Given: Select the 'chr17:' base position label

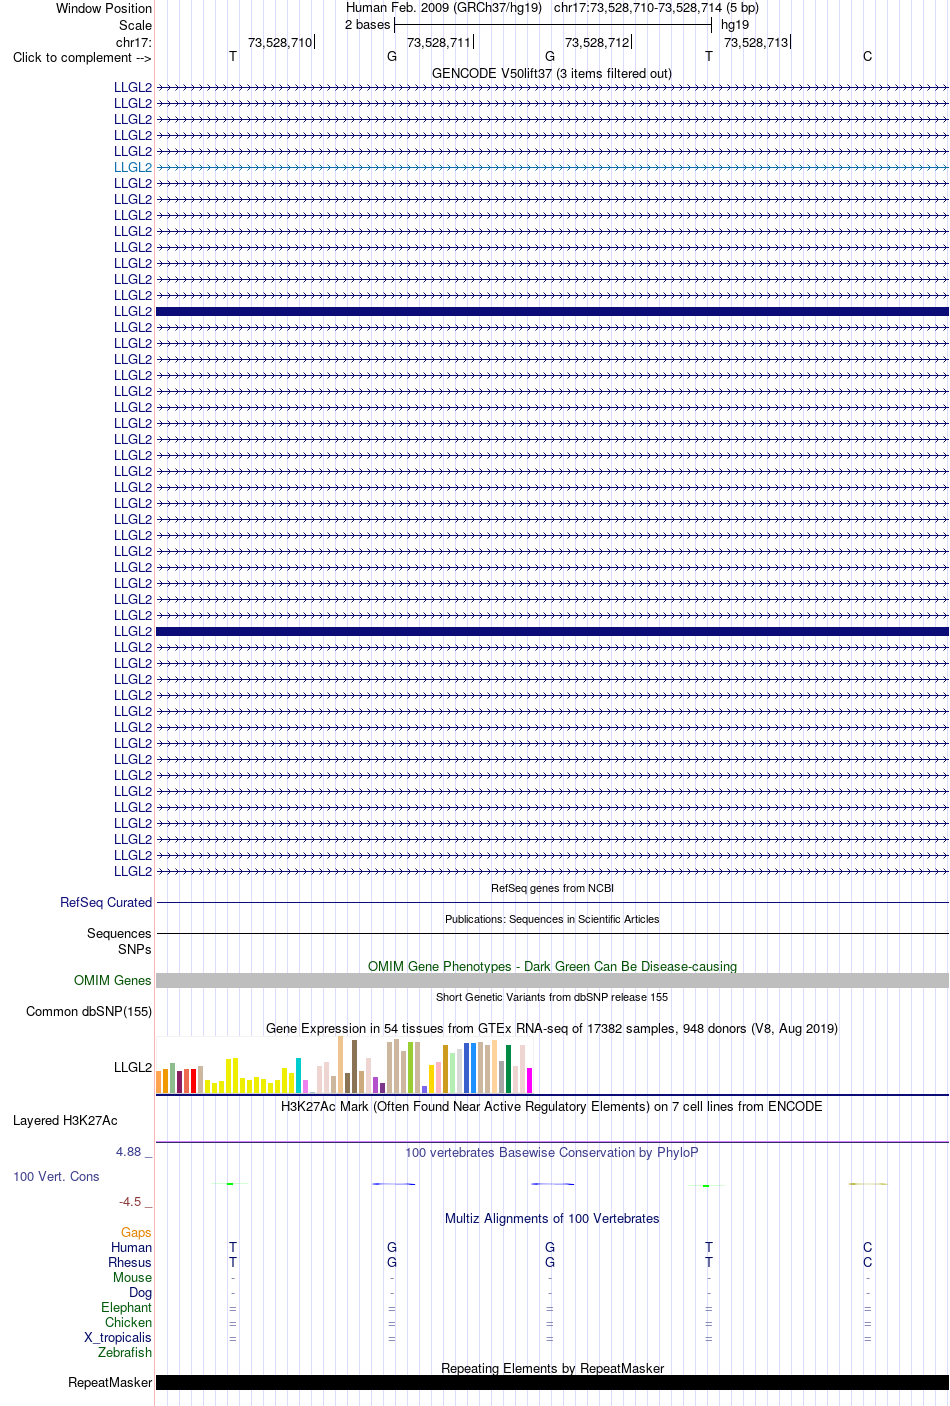Looking at the screenshot, I should pyautogui.click(x=134, y=42).
